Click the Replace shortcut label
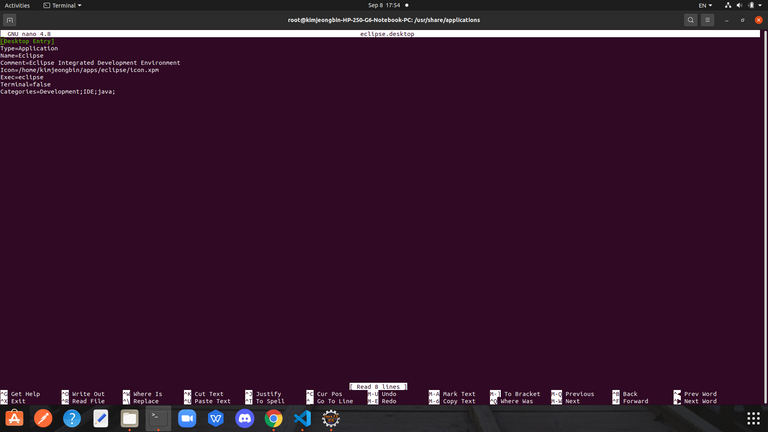This screenshot has height=432, width=768. coord(146,401)
